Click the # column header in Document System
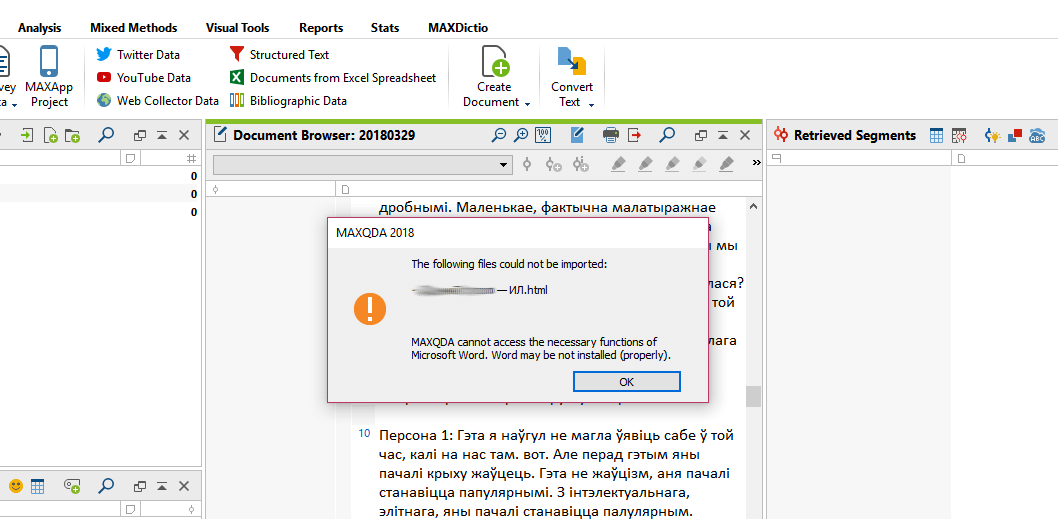This screenshot has width=1058, height=519. (191, 159)
